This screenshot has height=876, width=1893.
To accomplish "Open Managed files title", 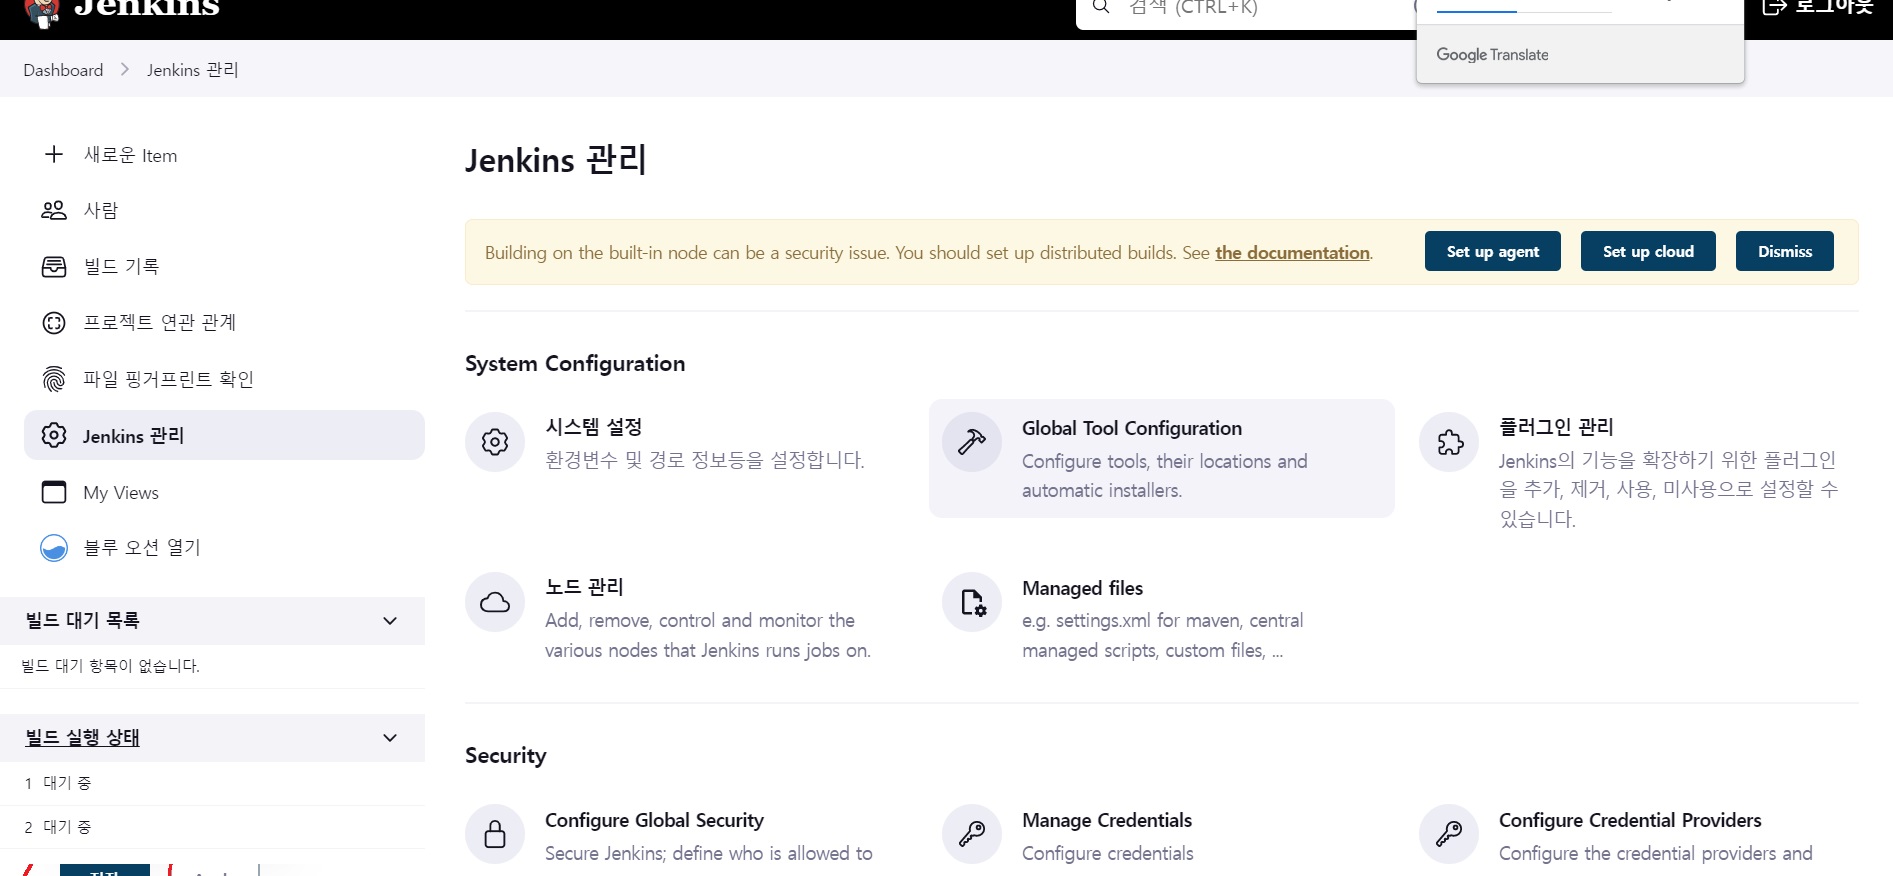I will click(1082, 588).
